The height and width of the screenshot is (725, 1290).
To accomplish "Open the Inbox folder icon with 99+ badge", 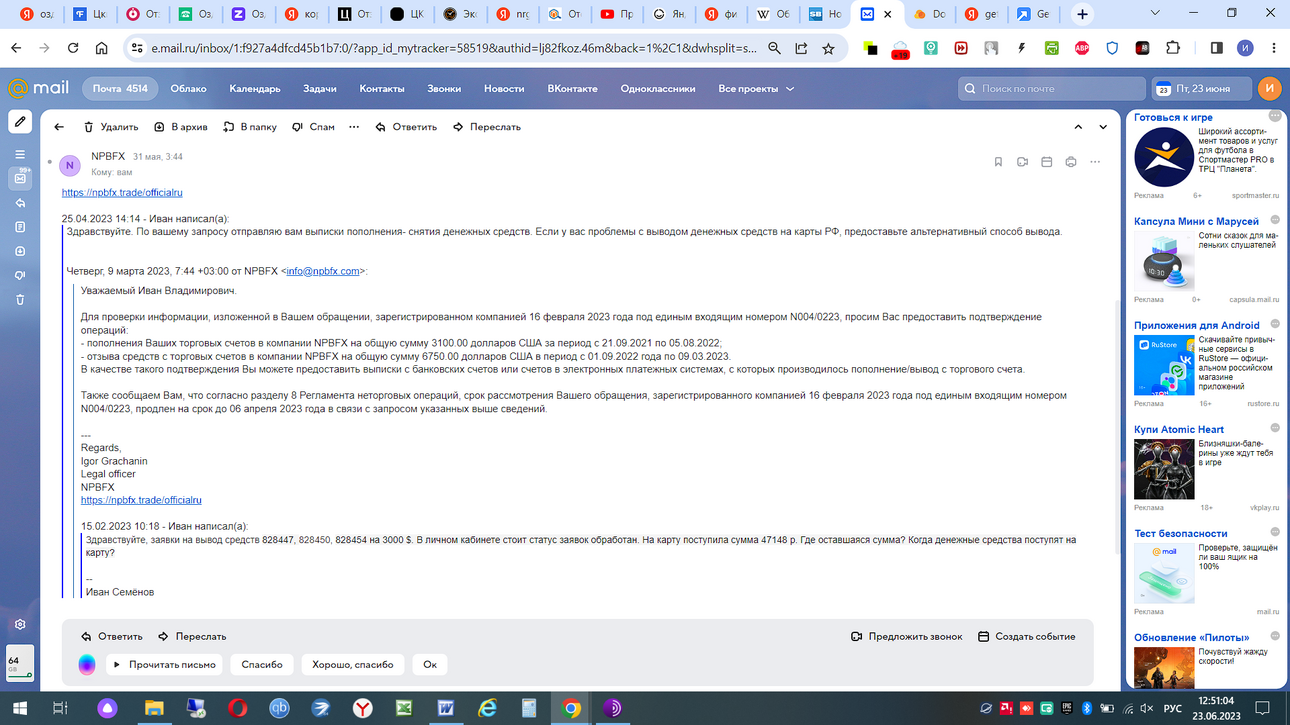I will point(20,178).
